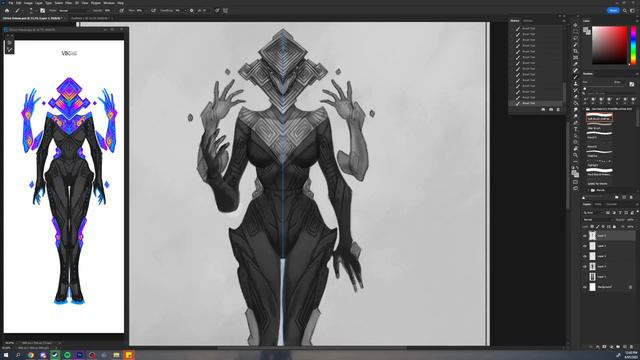Show the hidden layer above Background
The image size is (640, 360).
[585, 277]
